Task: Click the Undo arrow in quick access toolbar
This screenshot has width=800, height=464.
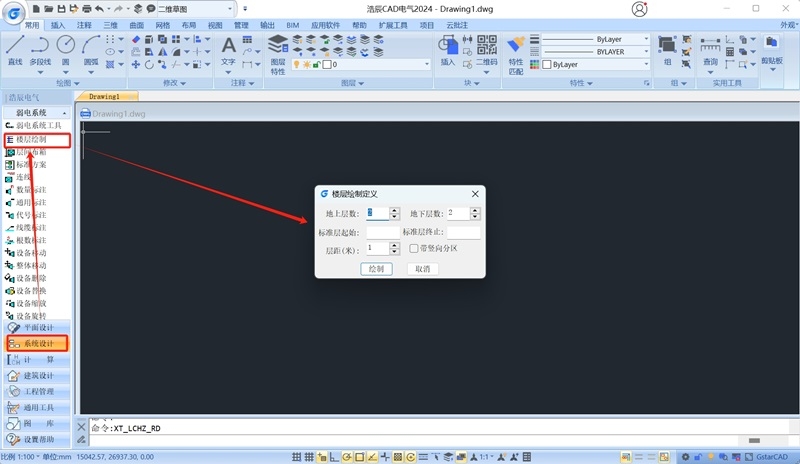Action: click(x=99, y=9)
